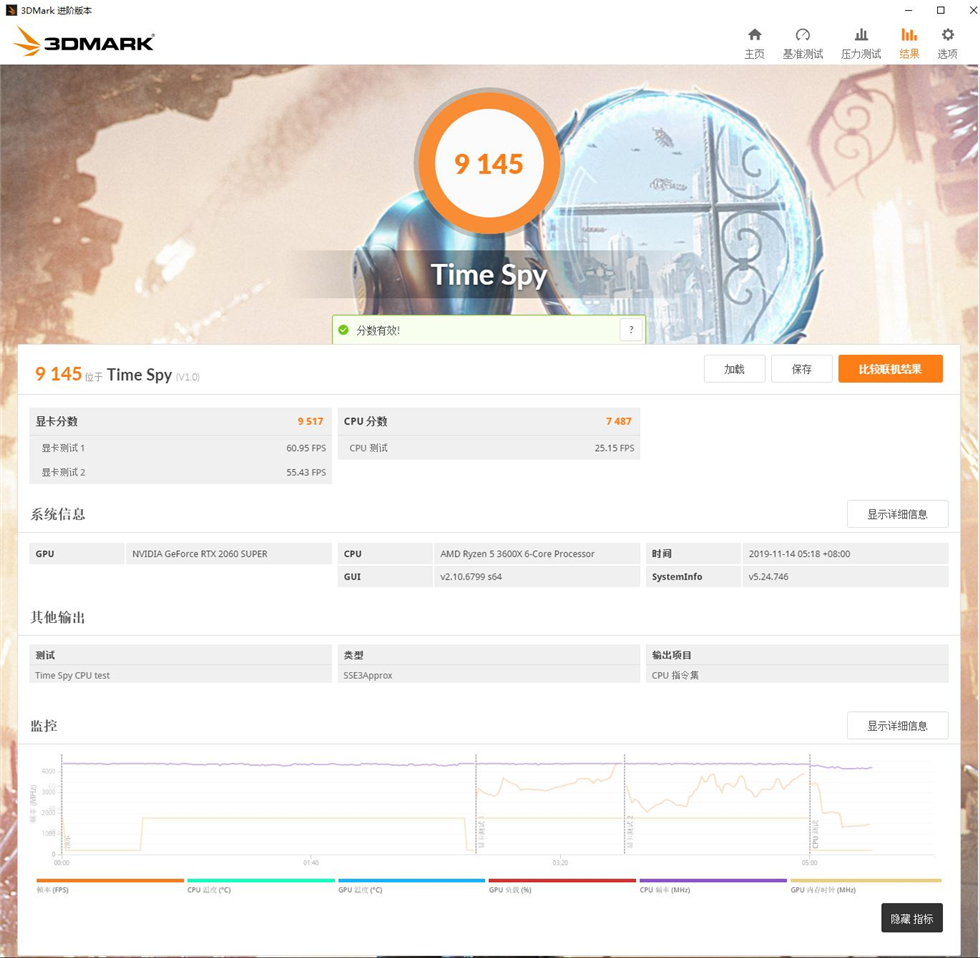Click the 加载 load button
The image size is (980, 958).
734,369
